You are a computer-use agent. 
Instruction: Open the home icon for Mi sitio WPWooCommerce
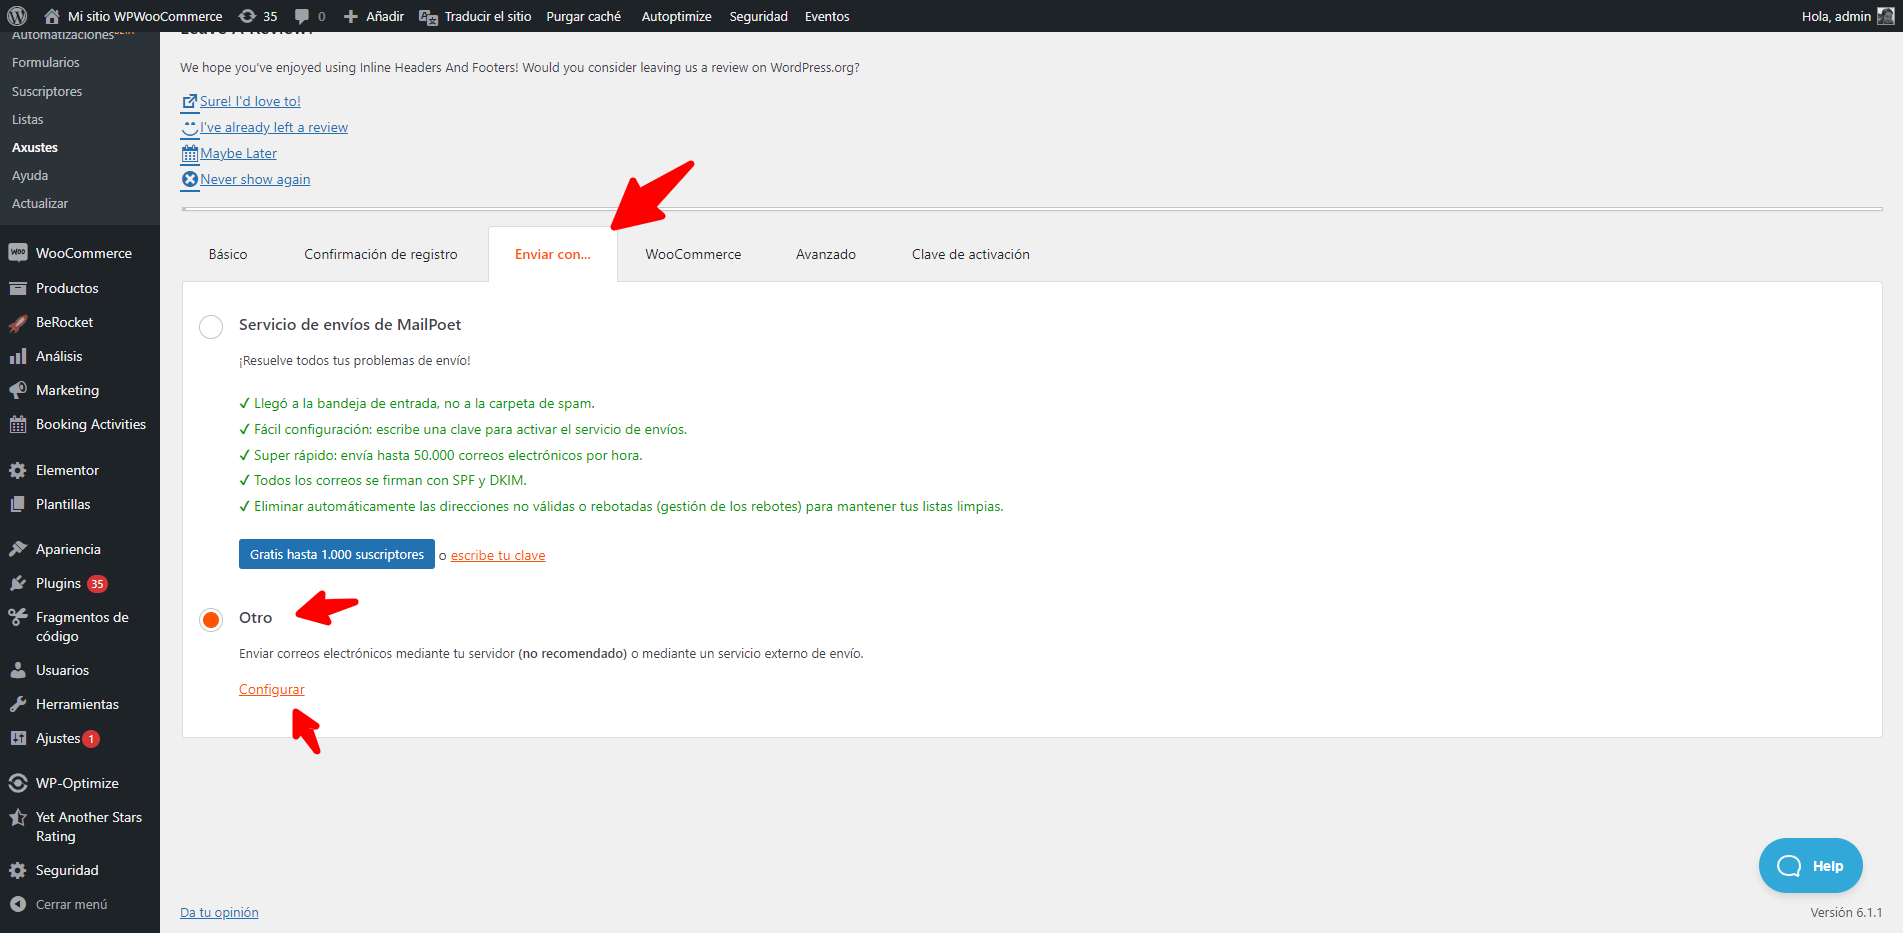[x=52, y=16]
